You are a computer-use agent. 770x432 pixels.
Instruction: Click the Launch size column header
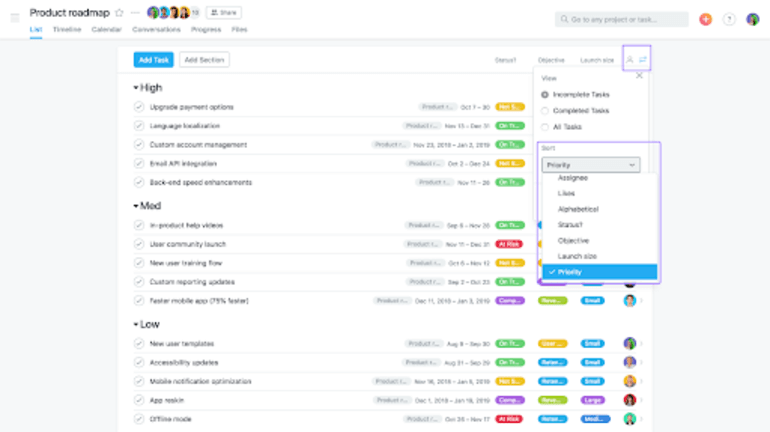(597, 60)
